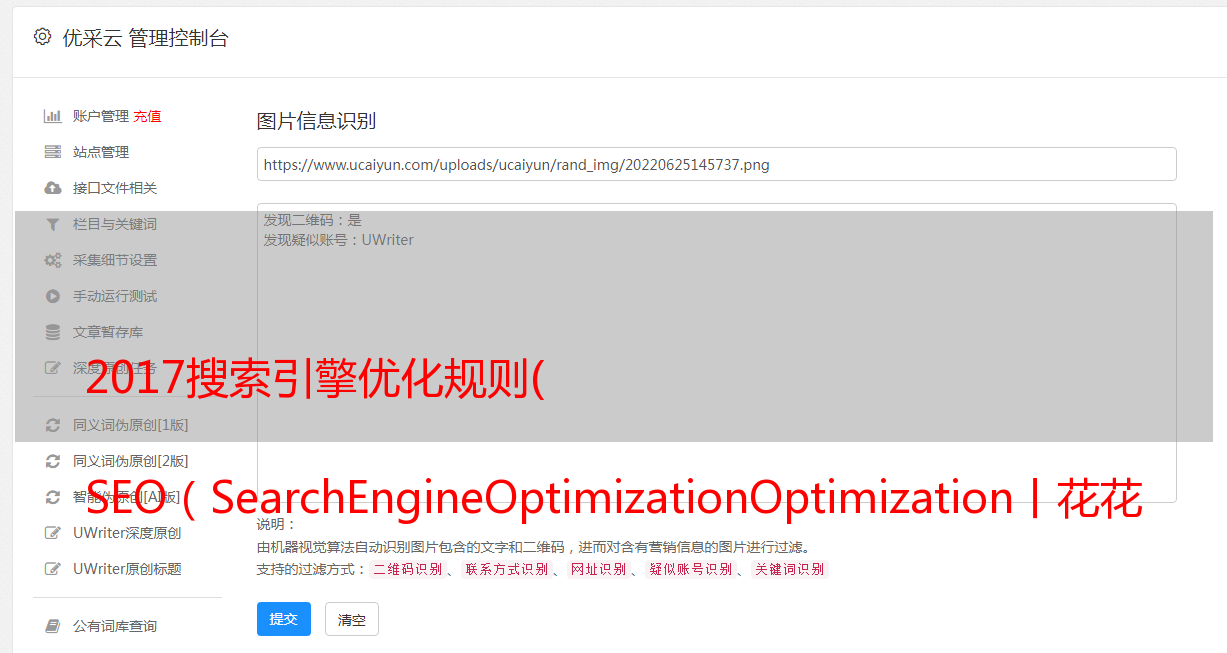This screenshot has width=1227, height=653.
Task: Click the gears icon next to 采集细节设置
Action: point(52,260)
